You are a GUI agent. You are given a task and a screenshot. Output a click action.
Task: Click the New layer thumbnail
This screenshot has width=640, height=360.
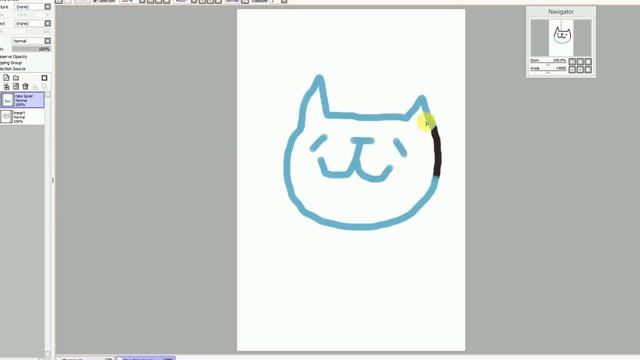[7, 100]
